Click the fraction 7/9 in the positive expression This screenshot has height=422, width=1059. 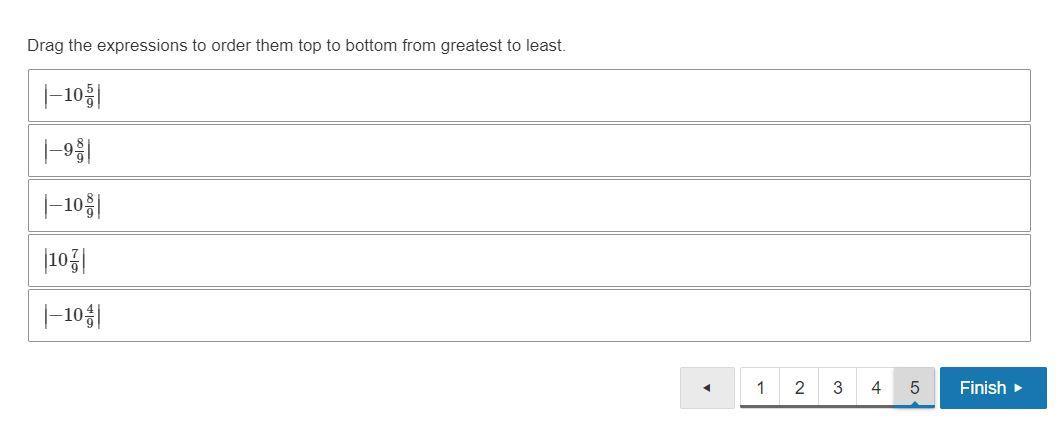click(75, 261)
